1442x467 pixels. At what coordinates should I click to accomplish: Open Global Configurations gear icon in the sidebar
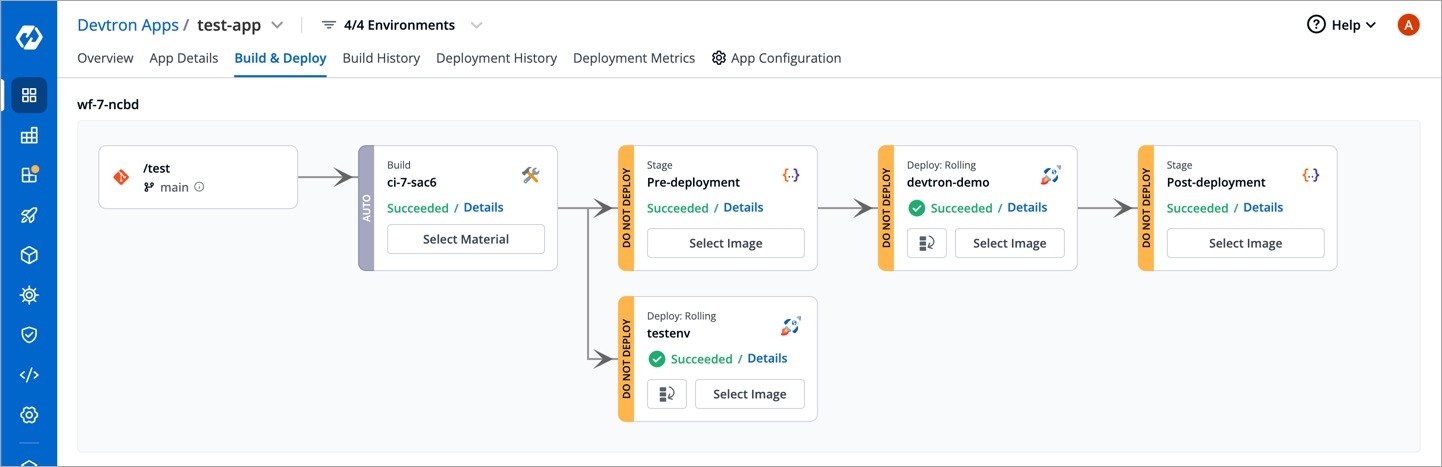(x=29, y=415)
